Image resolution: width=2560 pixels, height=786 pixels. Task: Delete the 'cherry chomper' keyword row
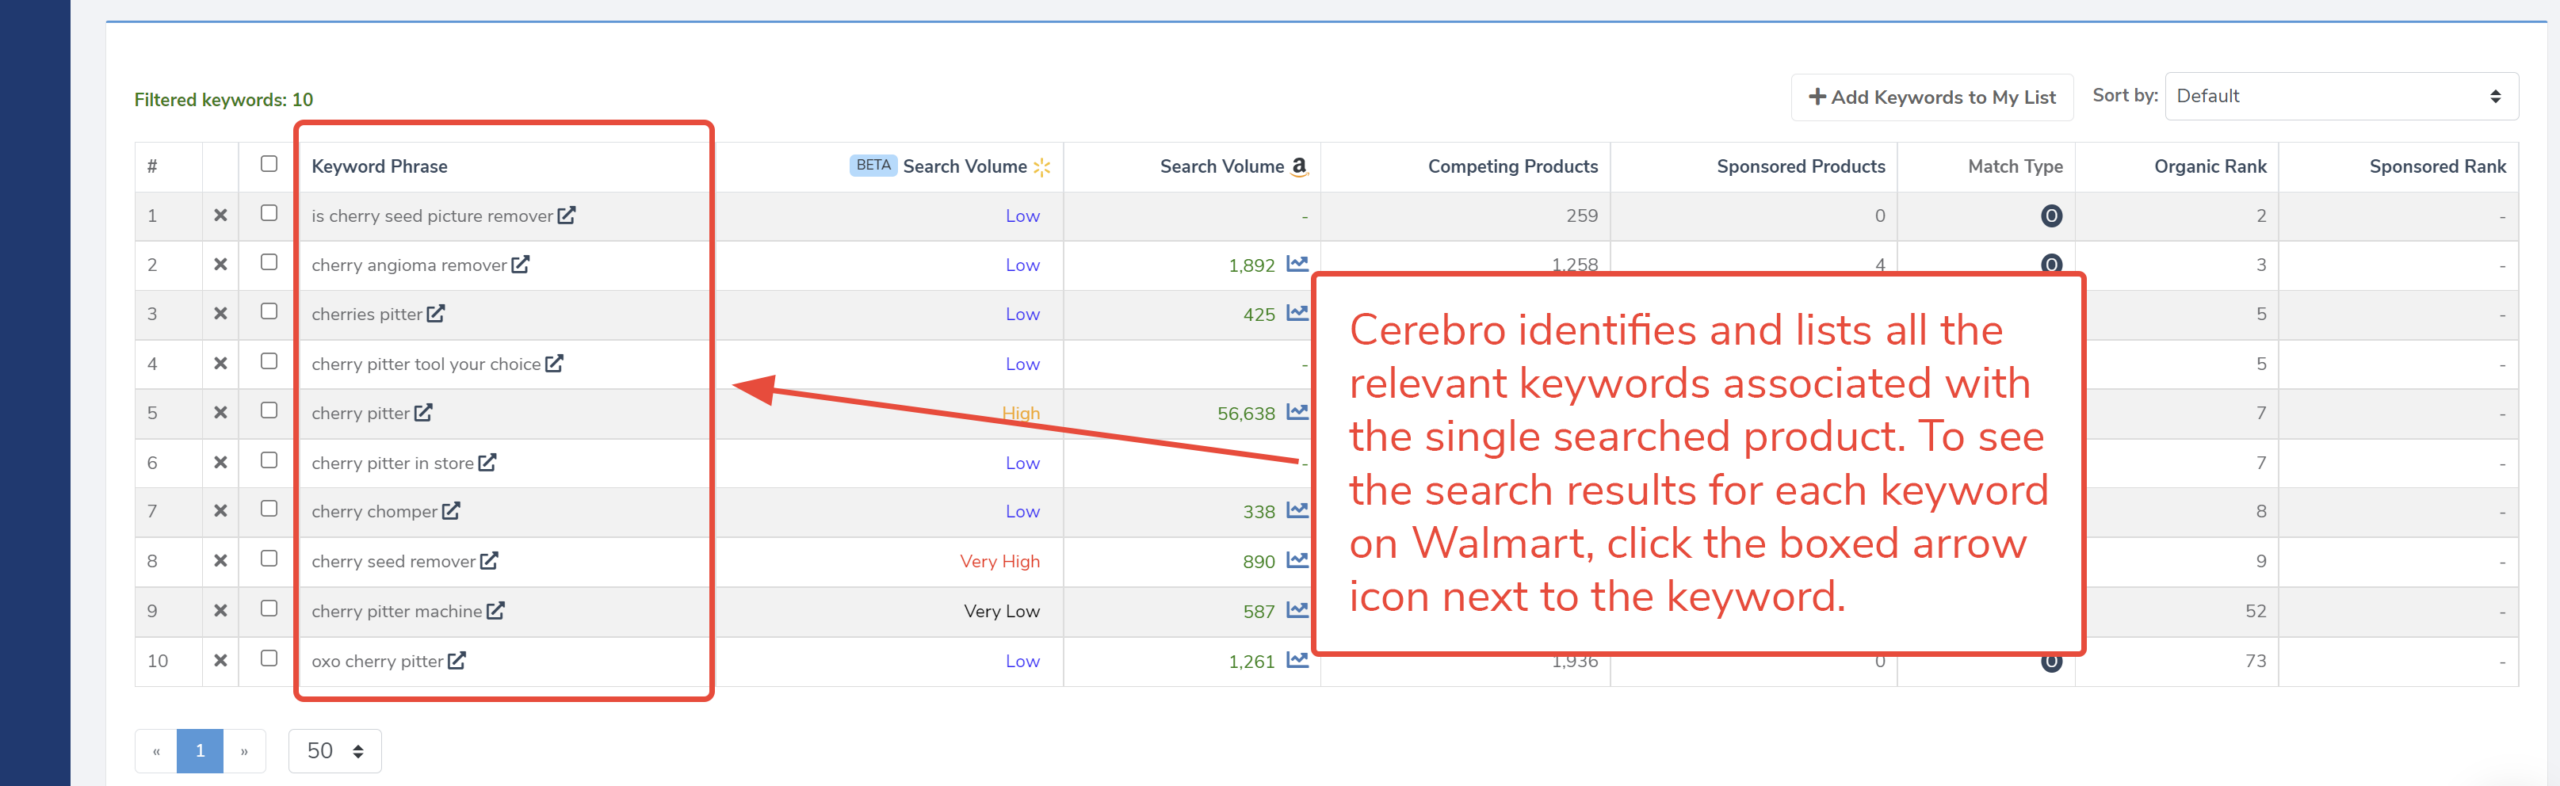[x=220, y=511]
